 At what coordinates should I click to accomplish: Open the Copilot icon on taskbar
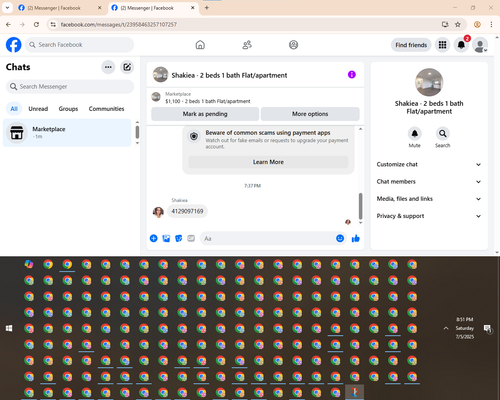[x=29, y=264]
